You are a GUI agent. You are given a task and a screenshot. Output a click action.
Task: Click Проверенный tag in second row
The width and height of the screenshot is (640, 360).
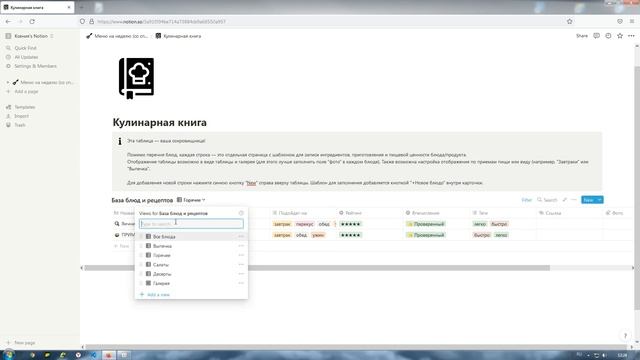click(x=425, y=235)
